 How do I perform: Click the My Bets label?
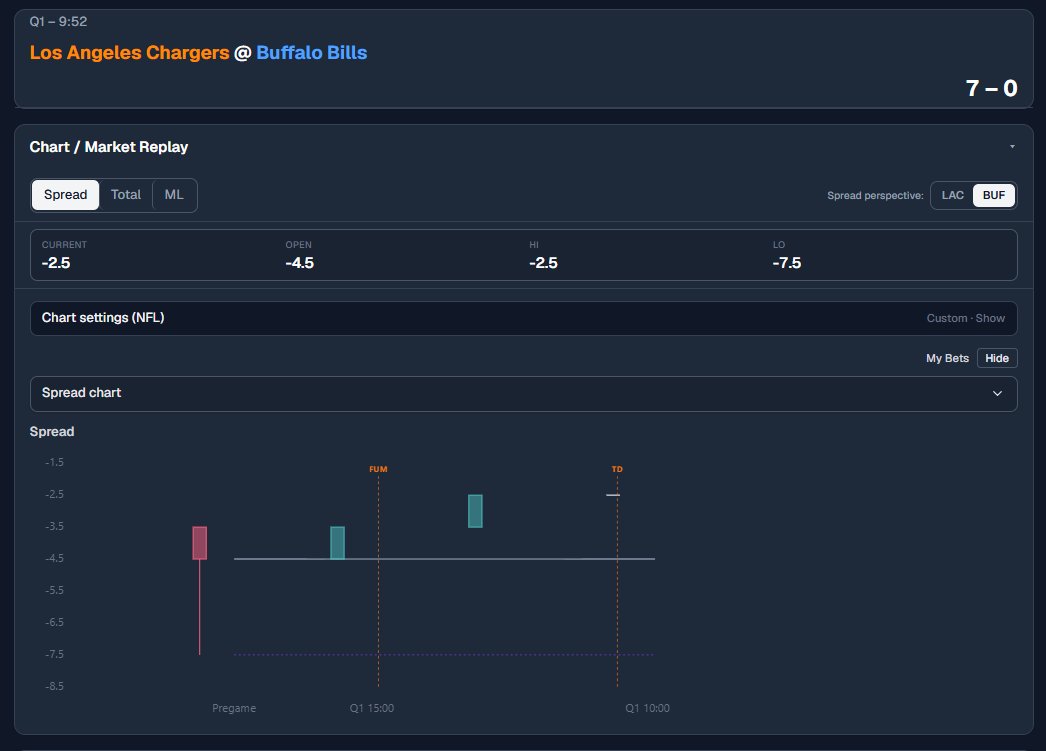point(947,358)
